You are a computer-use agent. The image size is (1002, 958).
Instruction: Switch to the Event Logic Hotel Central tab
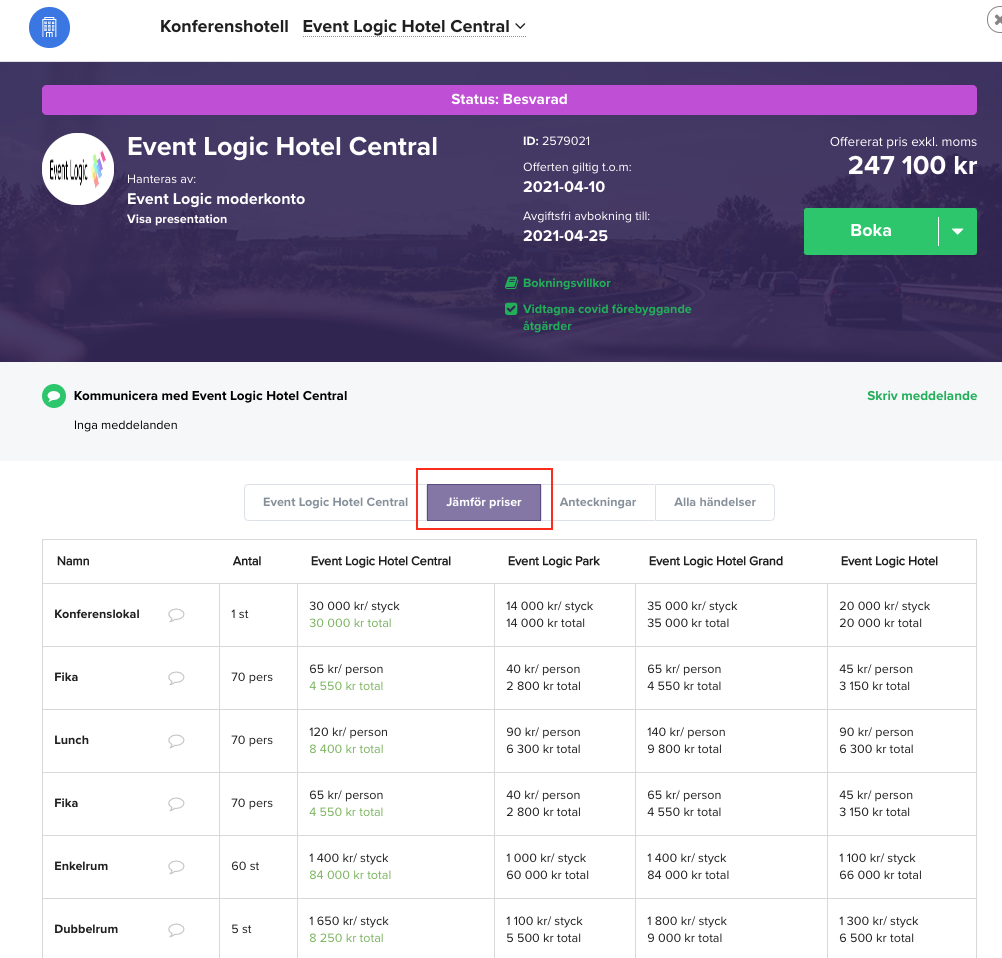(x=335, y=502)
